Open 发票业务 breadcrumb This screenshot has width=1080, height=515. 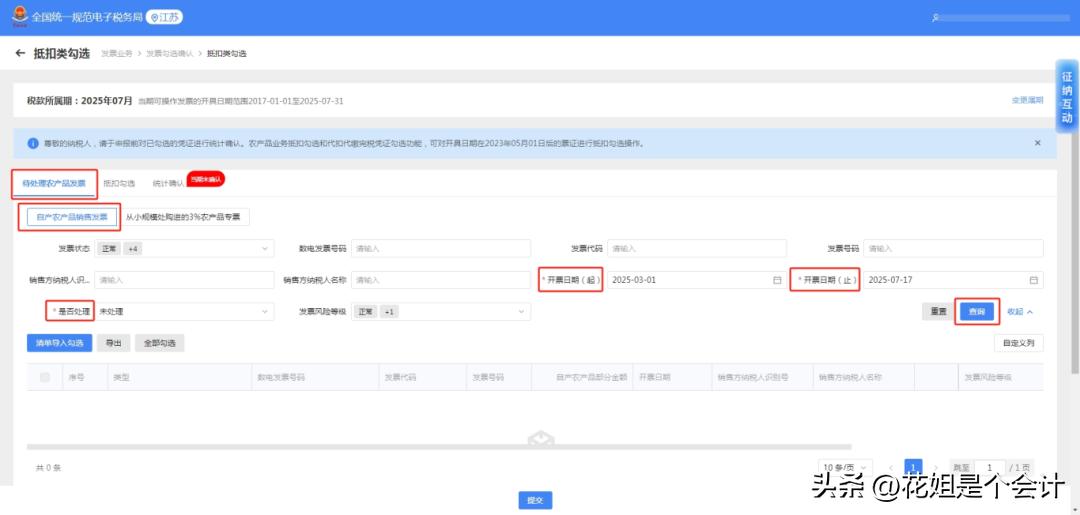tap(116, 54)
